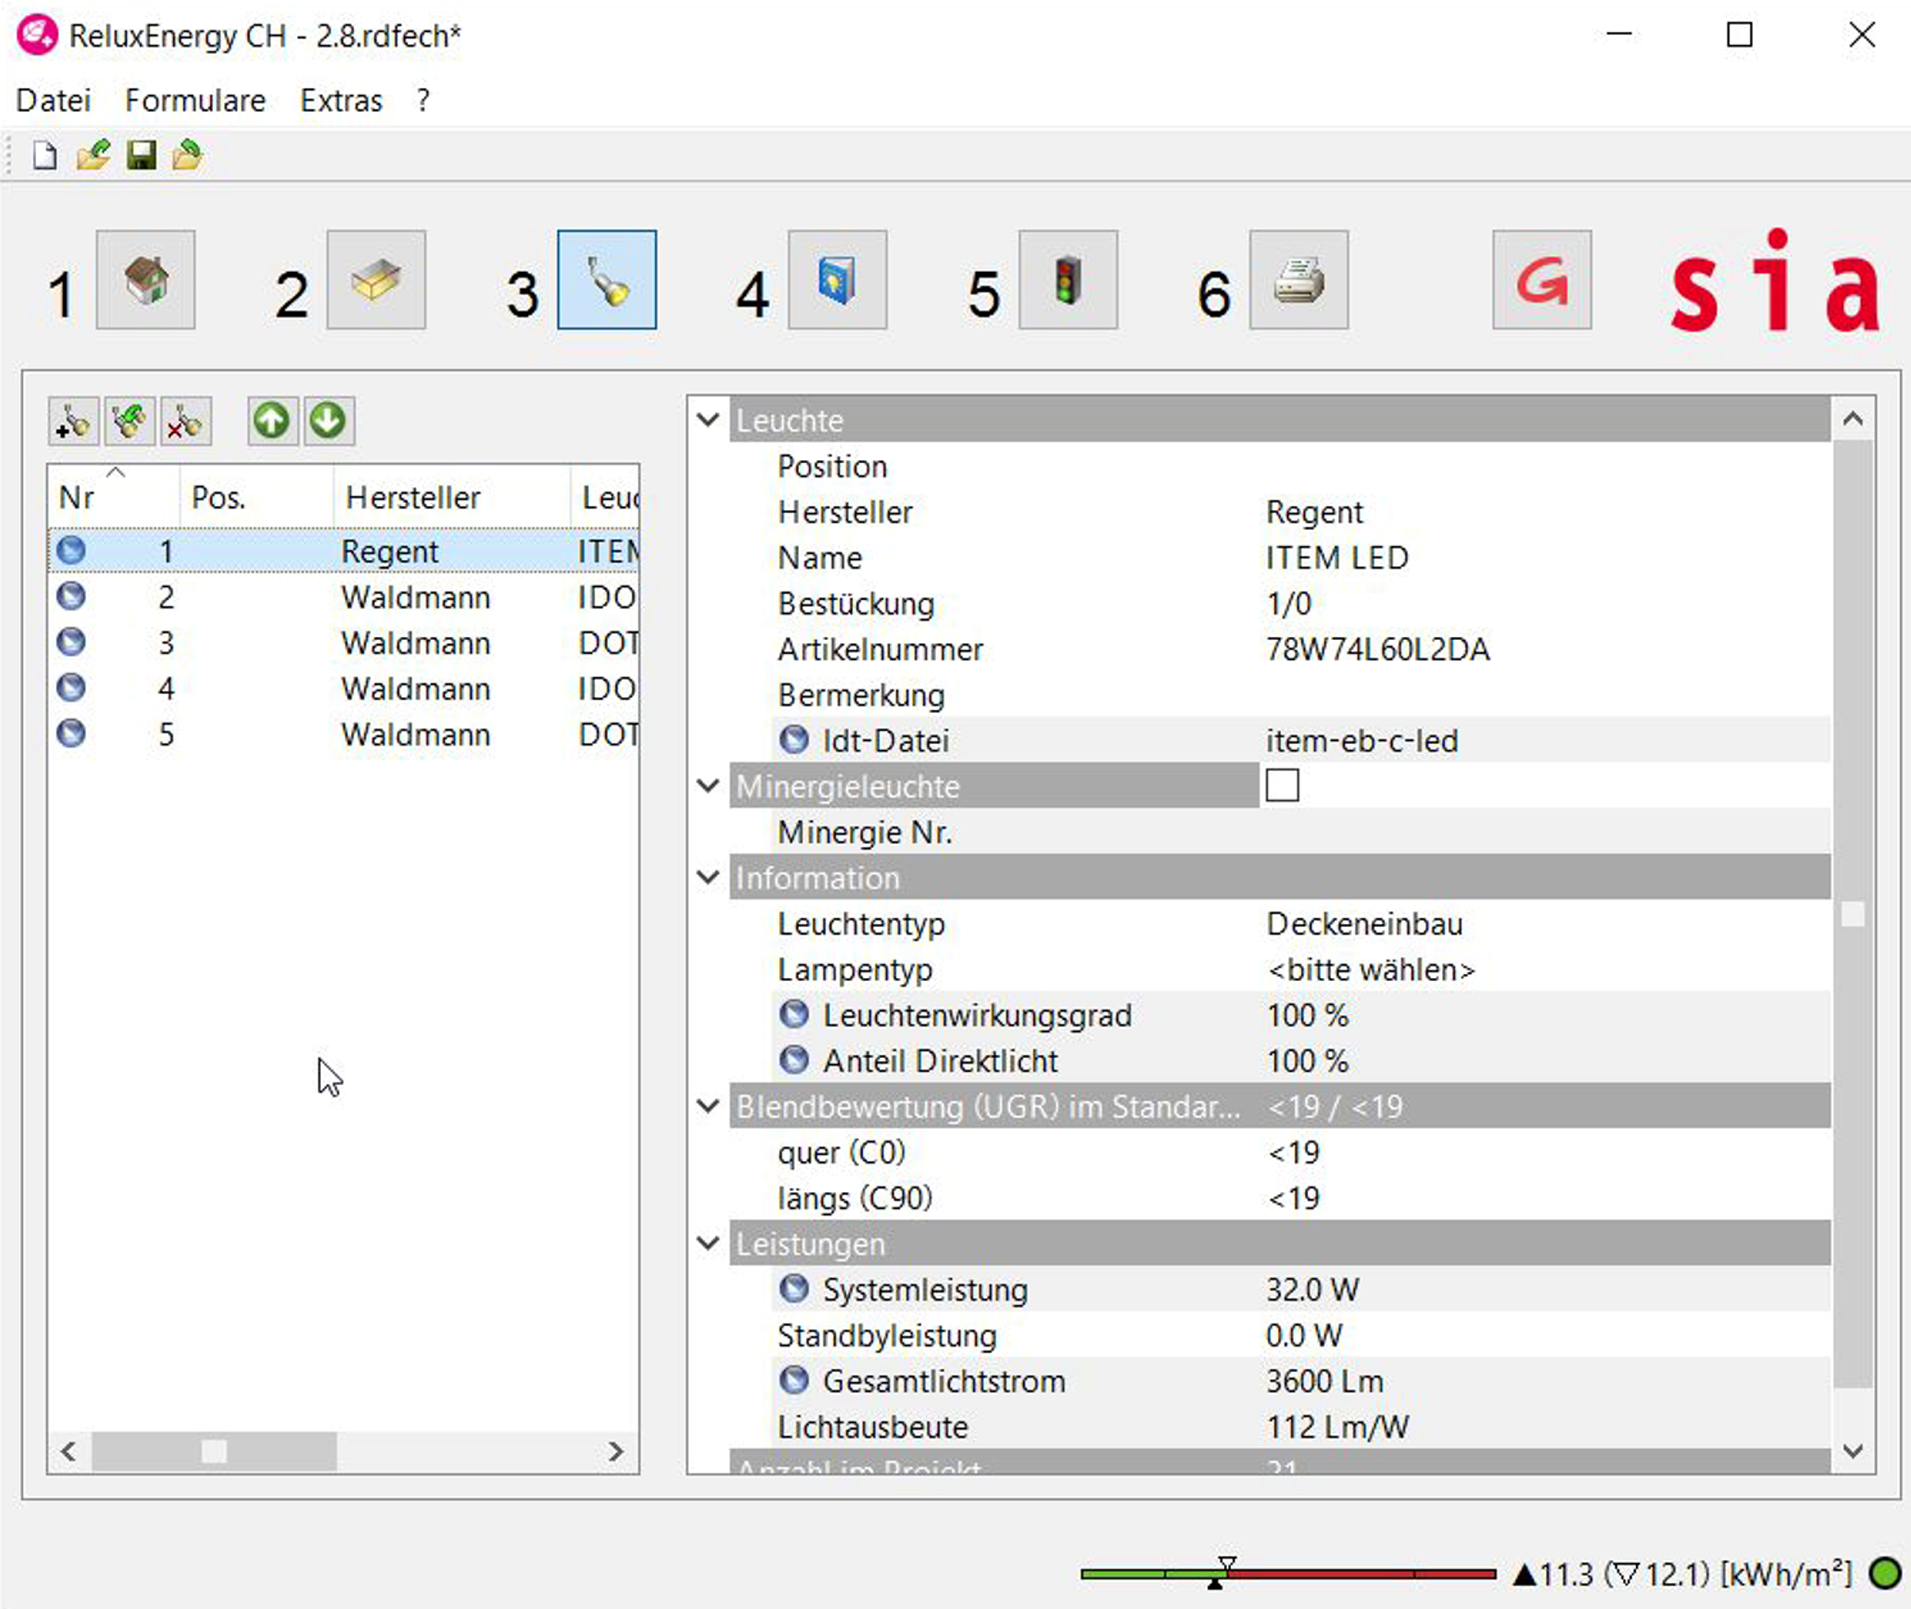This screenshot has width=1911, height=1609.
Task: Open the Formulare menu
Action: [x=196, y=100]
